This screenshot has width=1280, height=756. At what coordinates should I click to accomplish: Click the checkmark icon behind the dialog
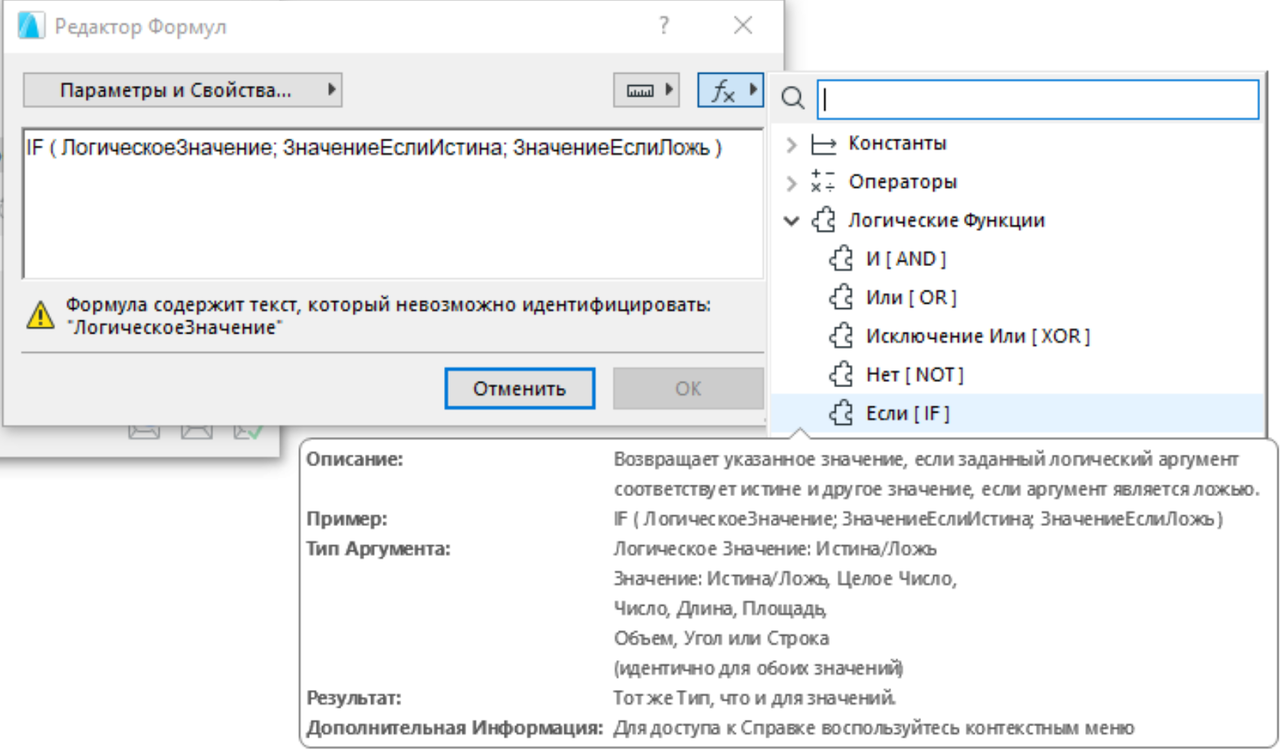tap(248, 431)
